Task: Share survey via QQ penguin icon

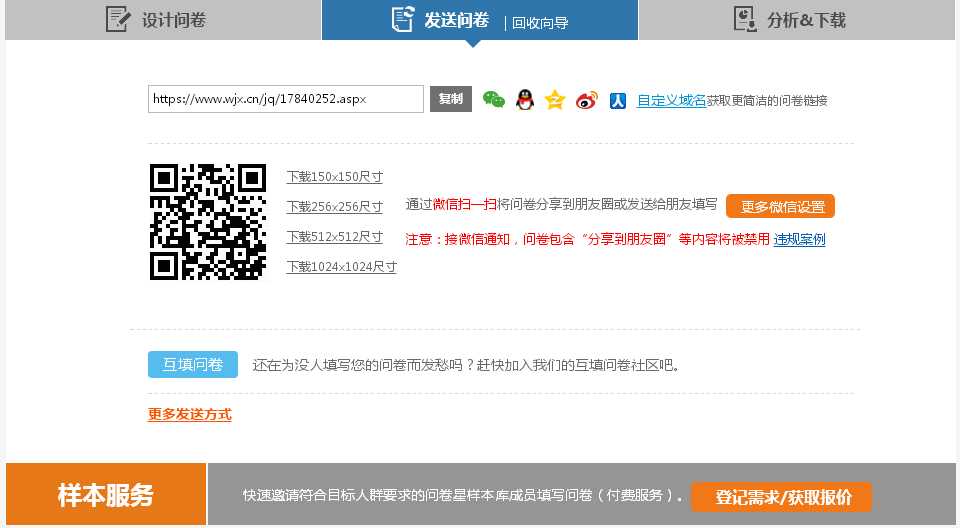Action: coord(525,99)
